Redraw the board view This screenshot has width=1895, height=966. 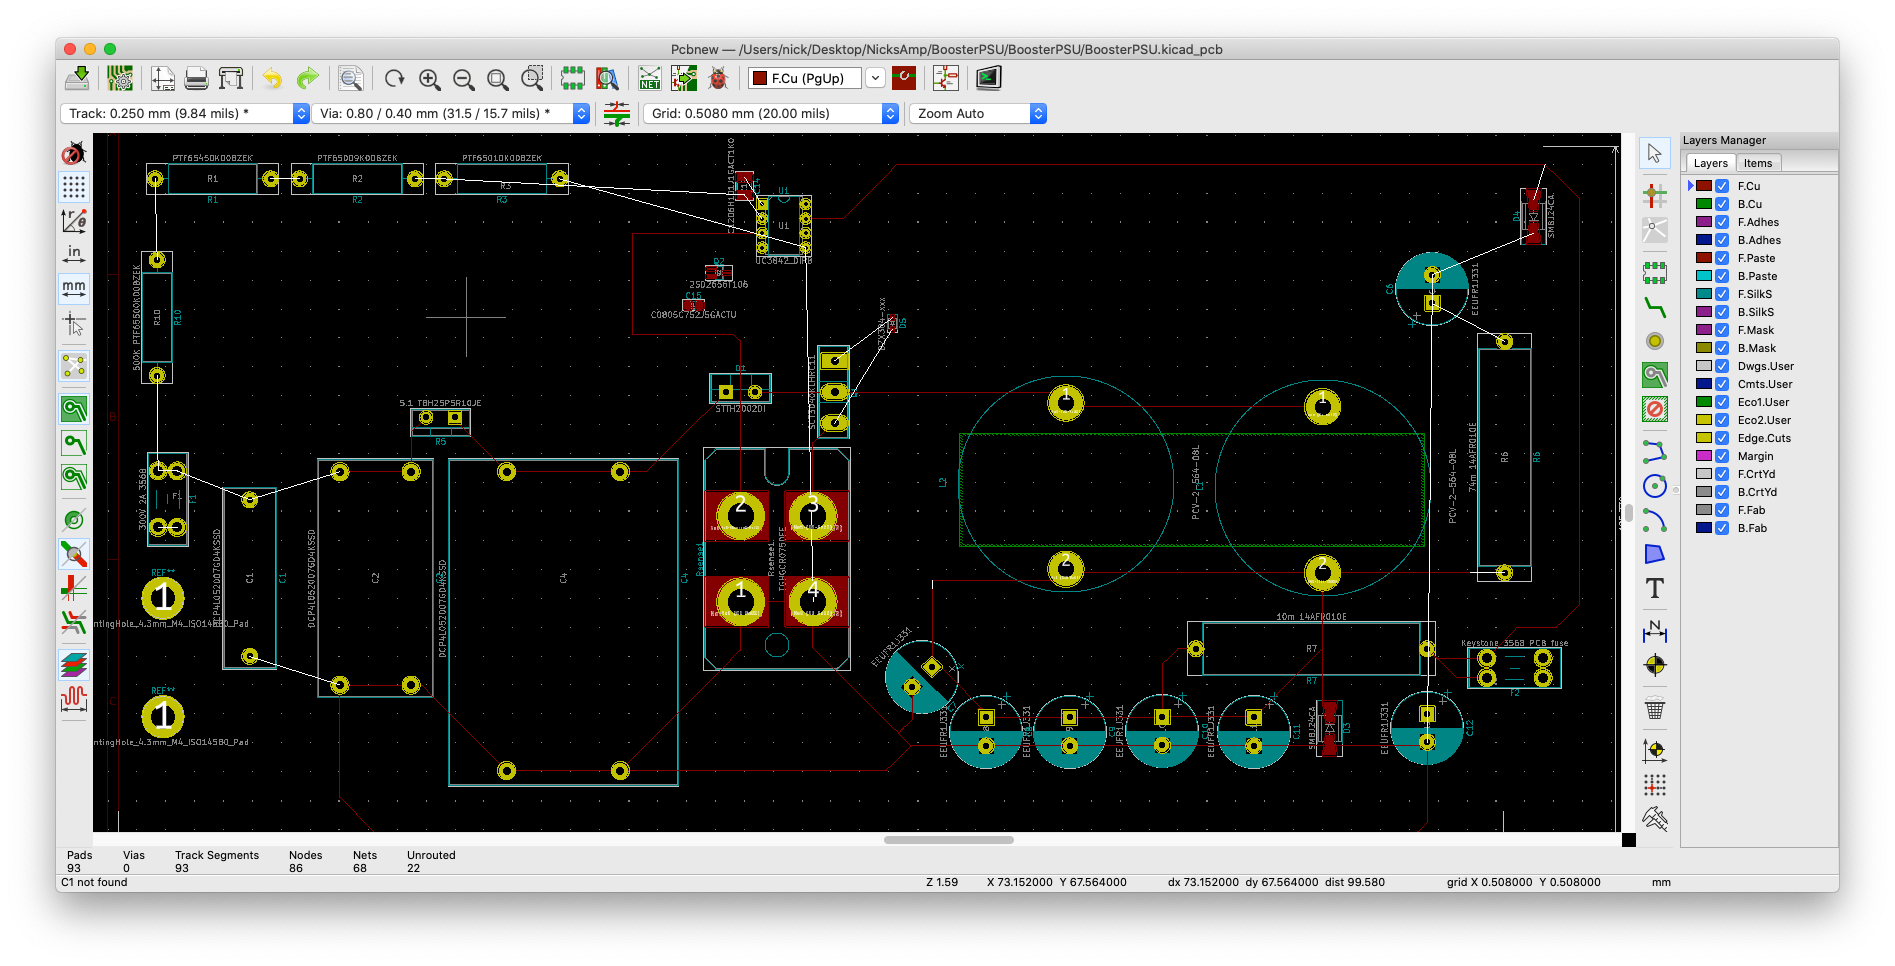click(x=394, y=78)
